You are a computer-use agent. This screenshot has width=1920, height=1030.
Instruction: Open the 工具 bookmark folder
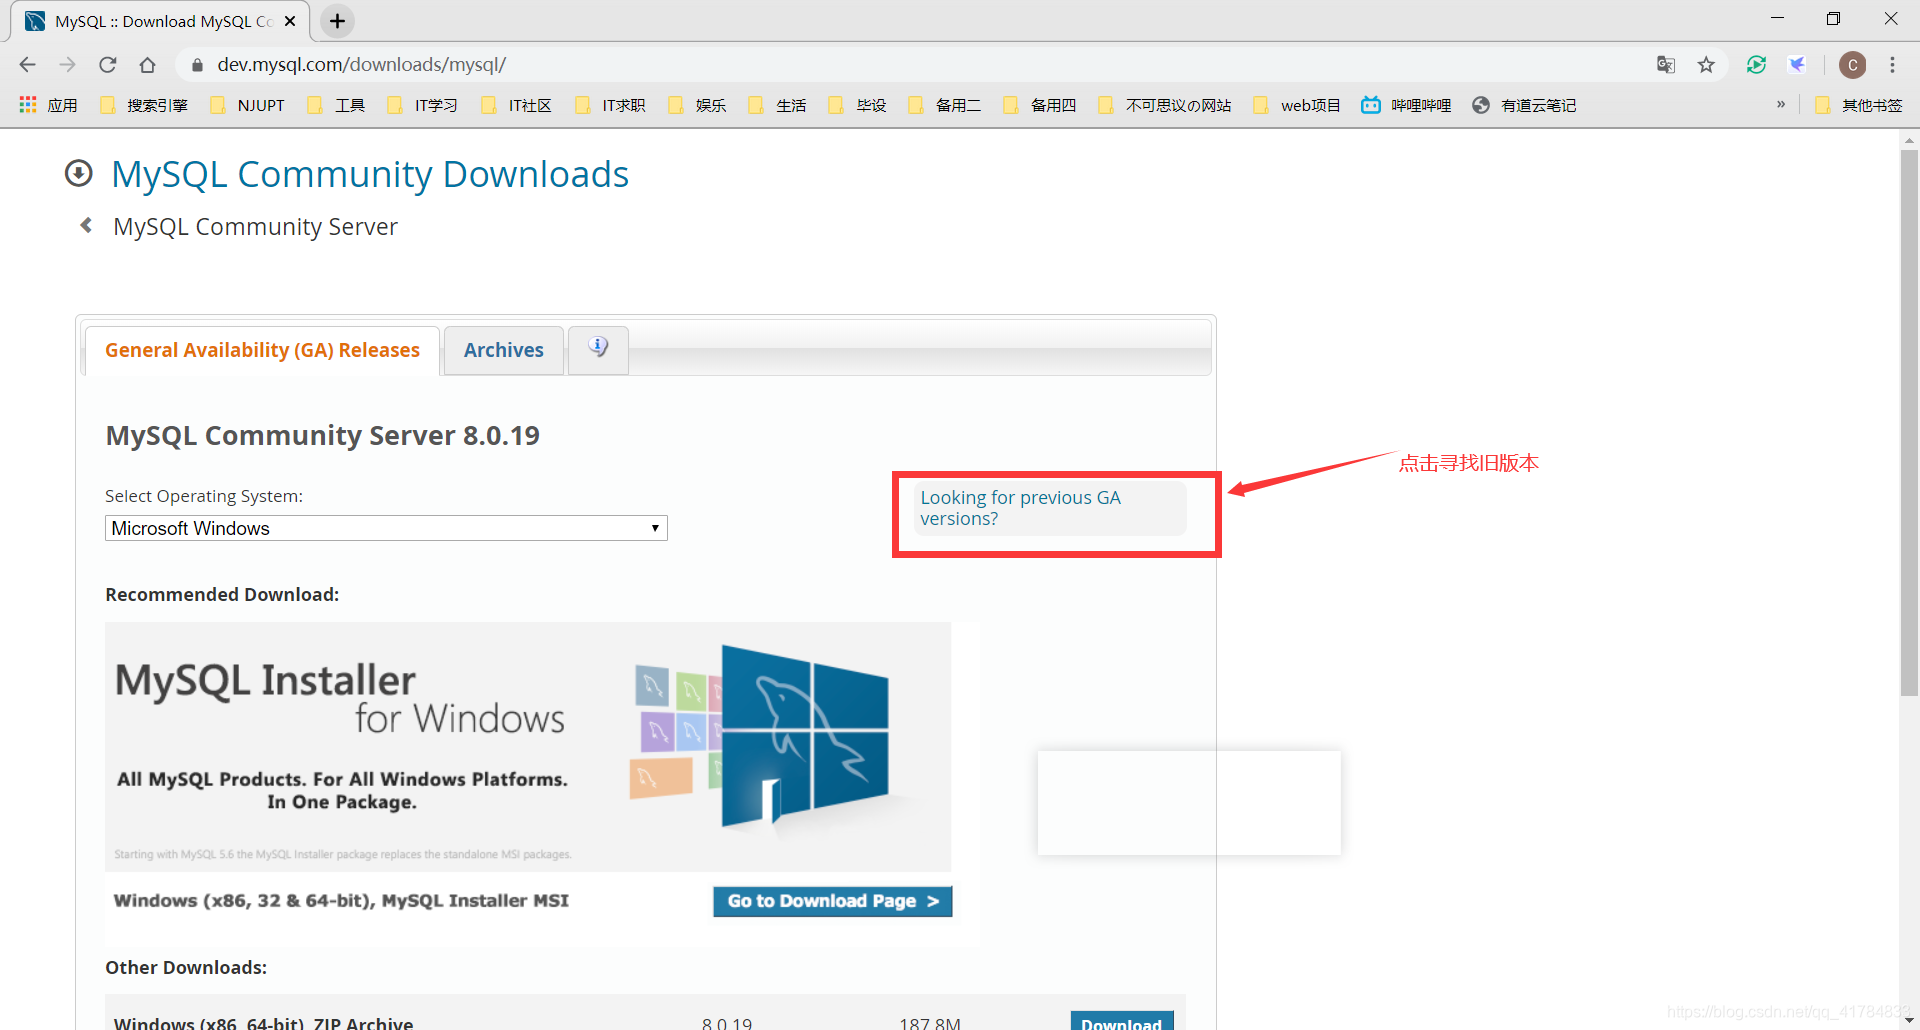336,105
